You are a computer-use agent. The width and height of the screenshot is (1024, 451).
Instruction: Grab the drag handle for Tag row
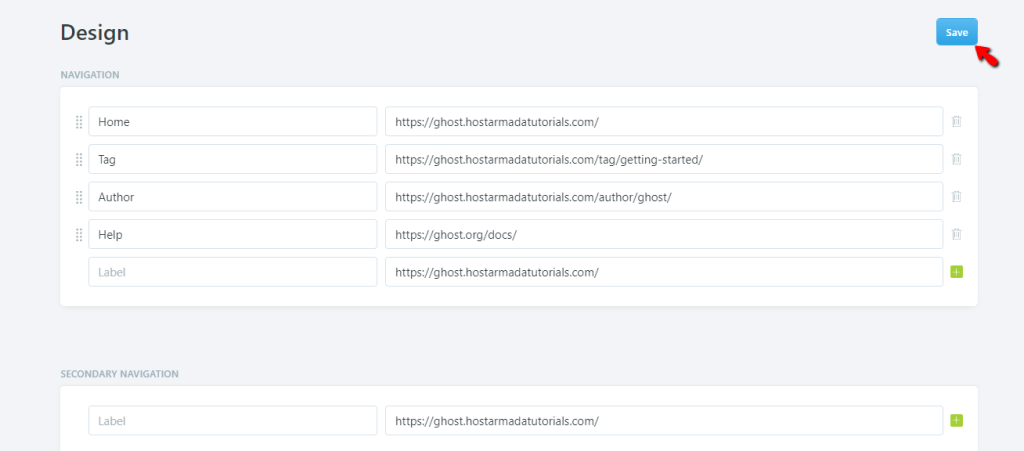[x=79, y=160]
